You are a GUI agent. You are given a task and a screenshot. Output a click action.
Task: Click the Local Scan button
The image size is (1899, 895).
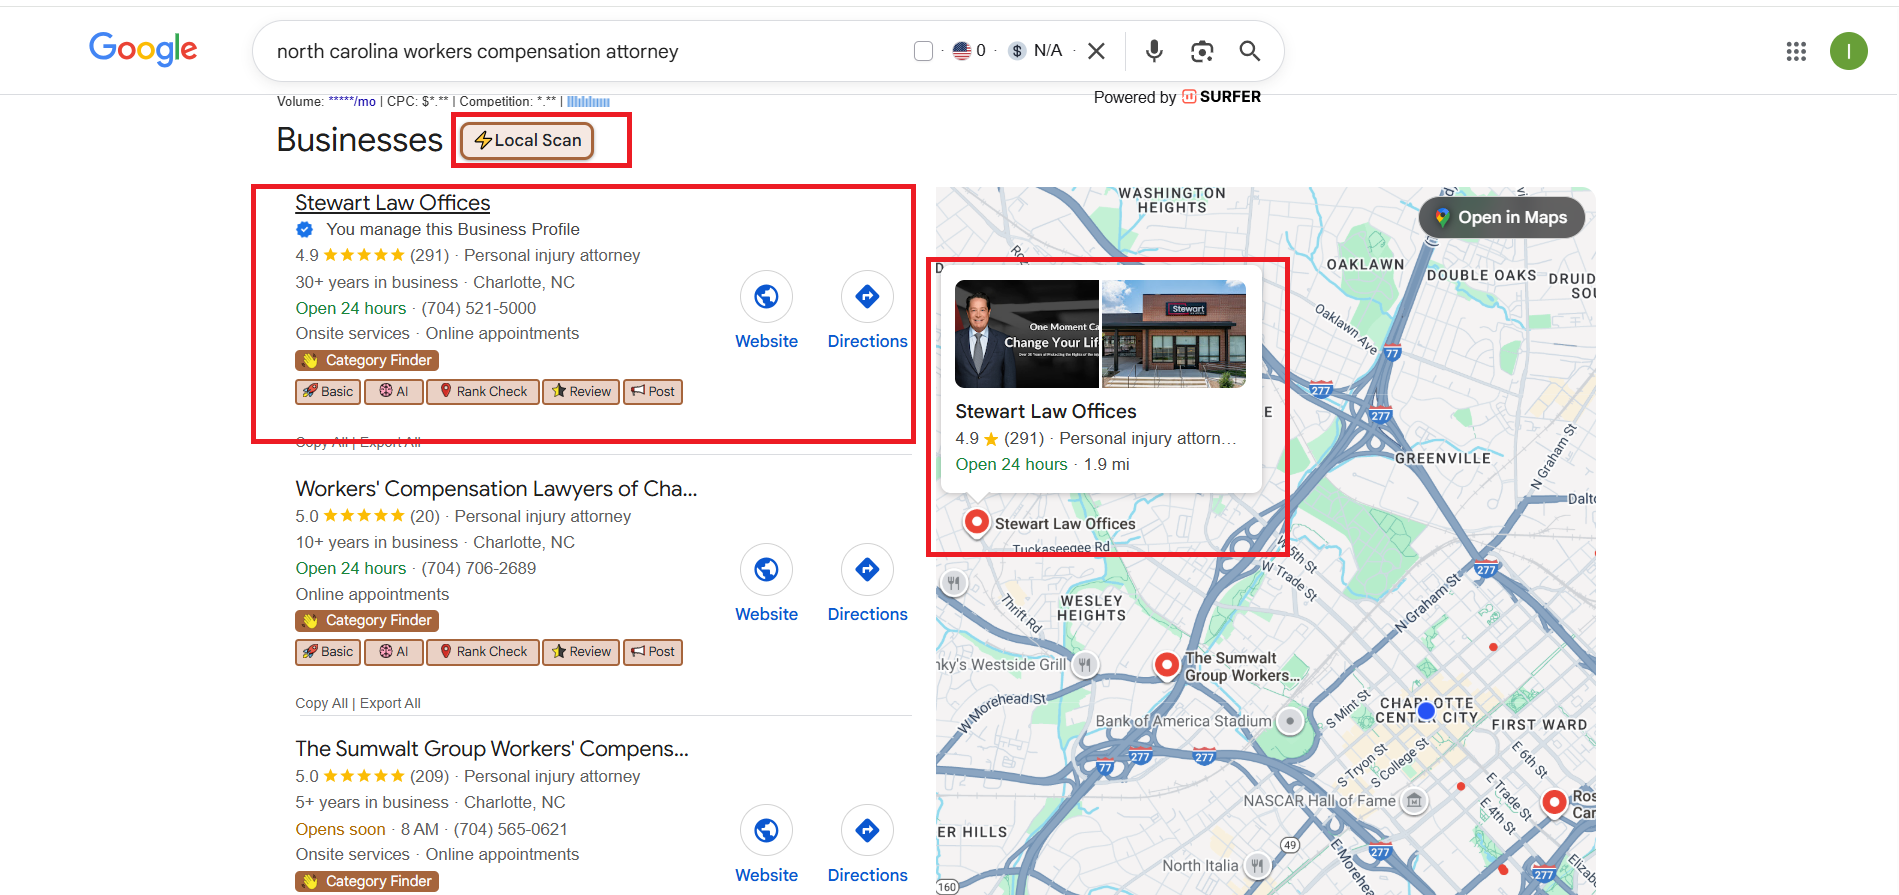pyautogui.click(x=528, y=140)
